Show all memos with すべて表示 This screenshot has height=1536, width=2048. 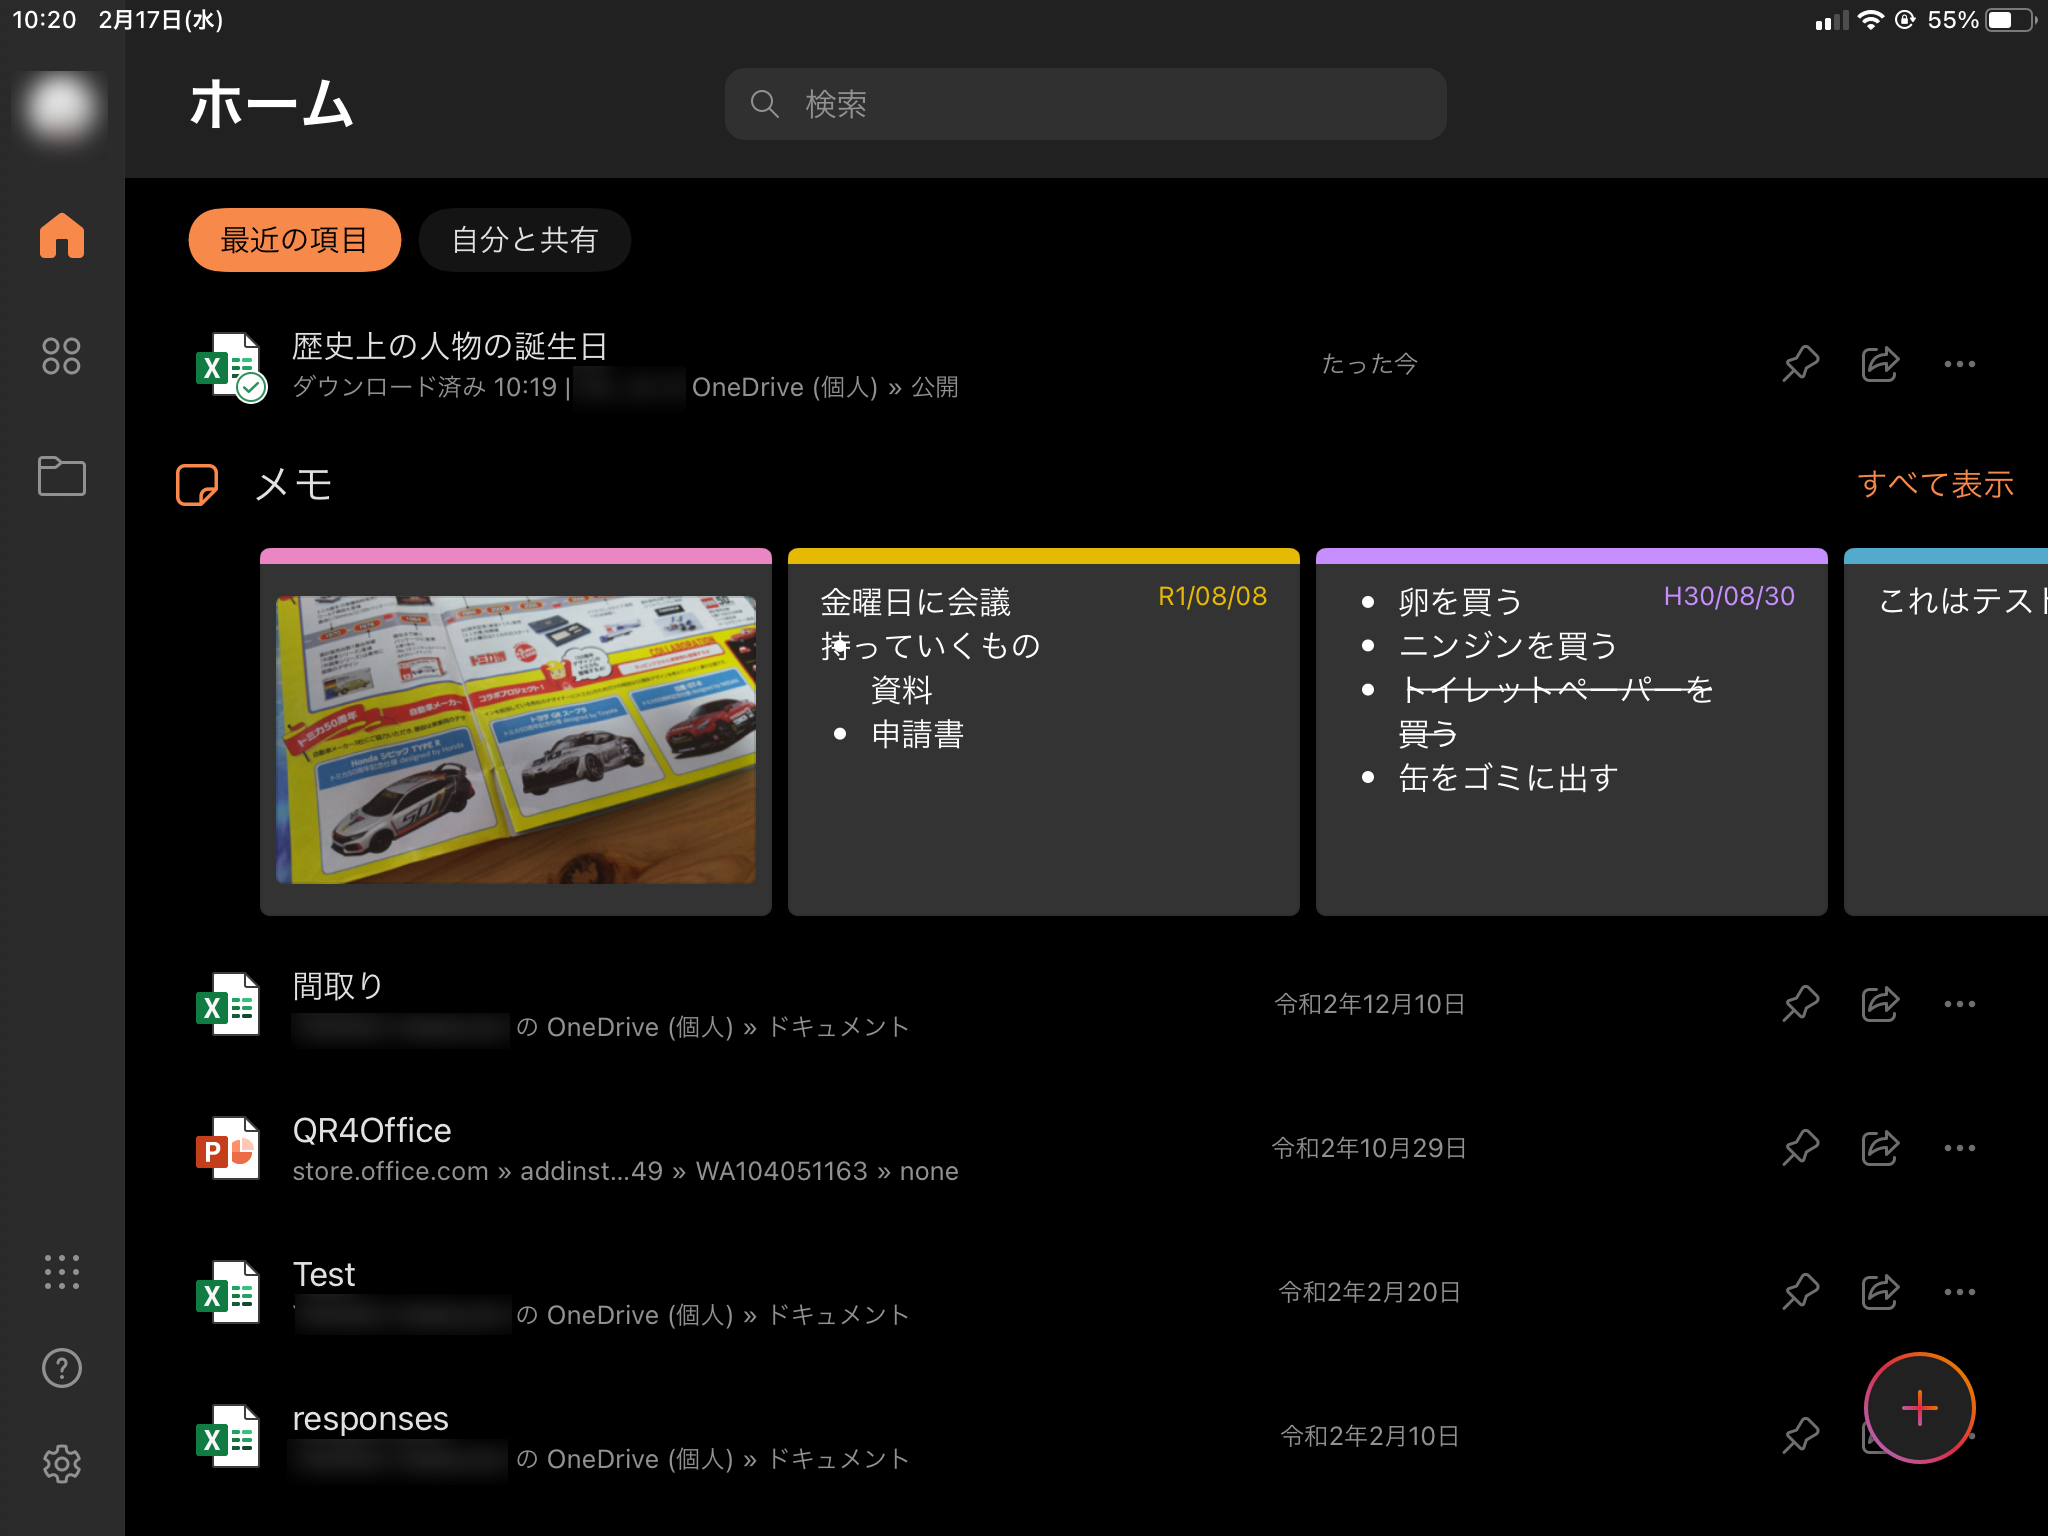coord(1936,484)
